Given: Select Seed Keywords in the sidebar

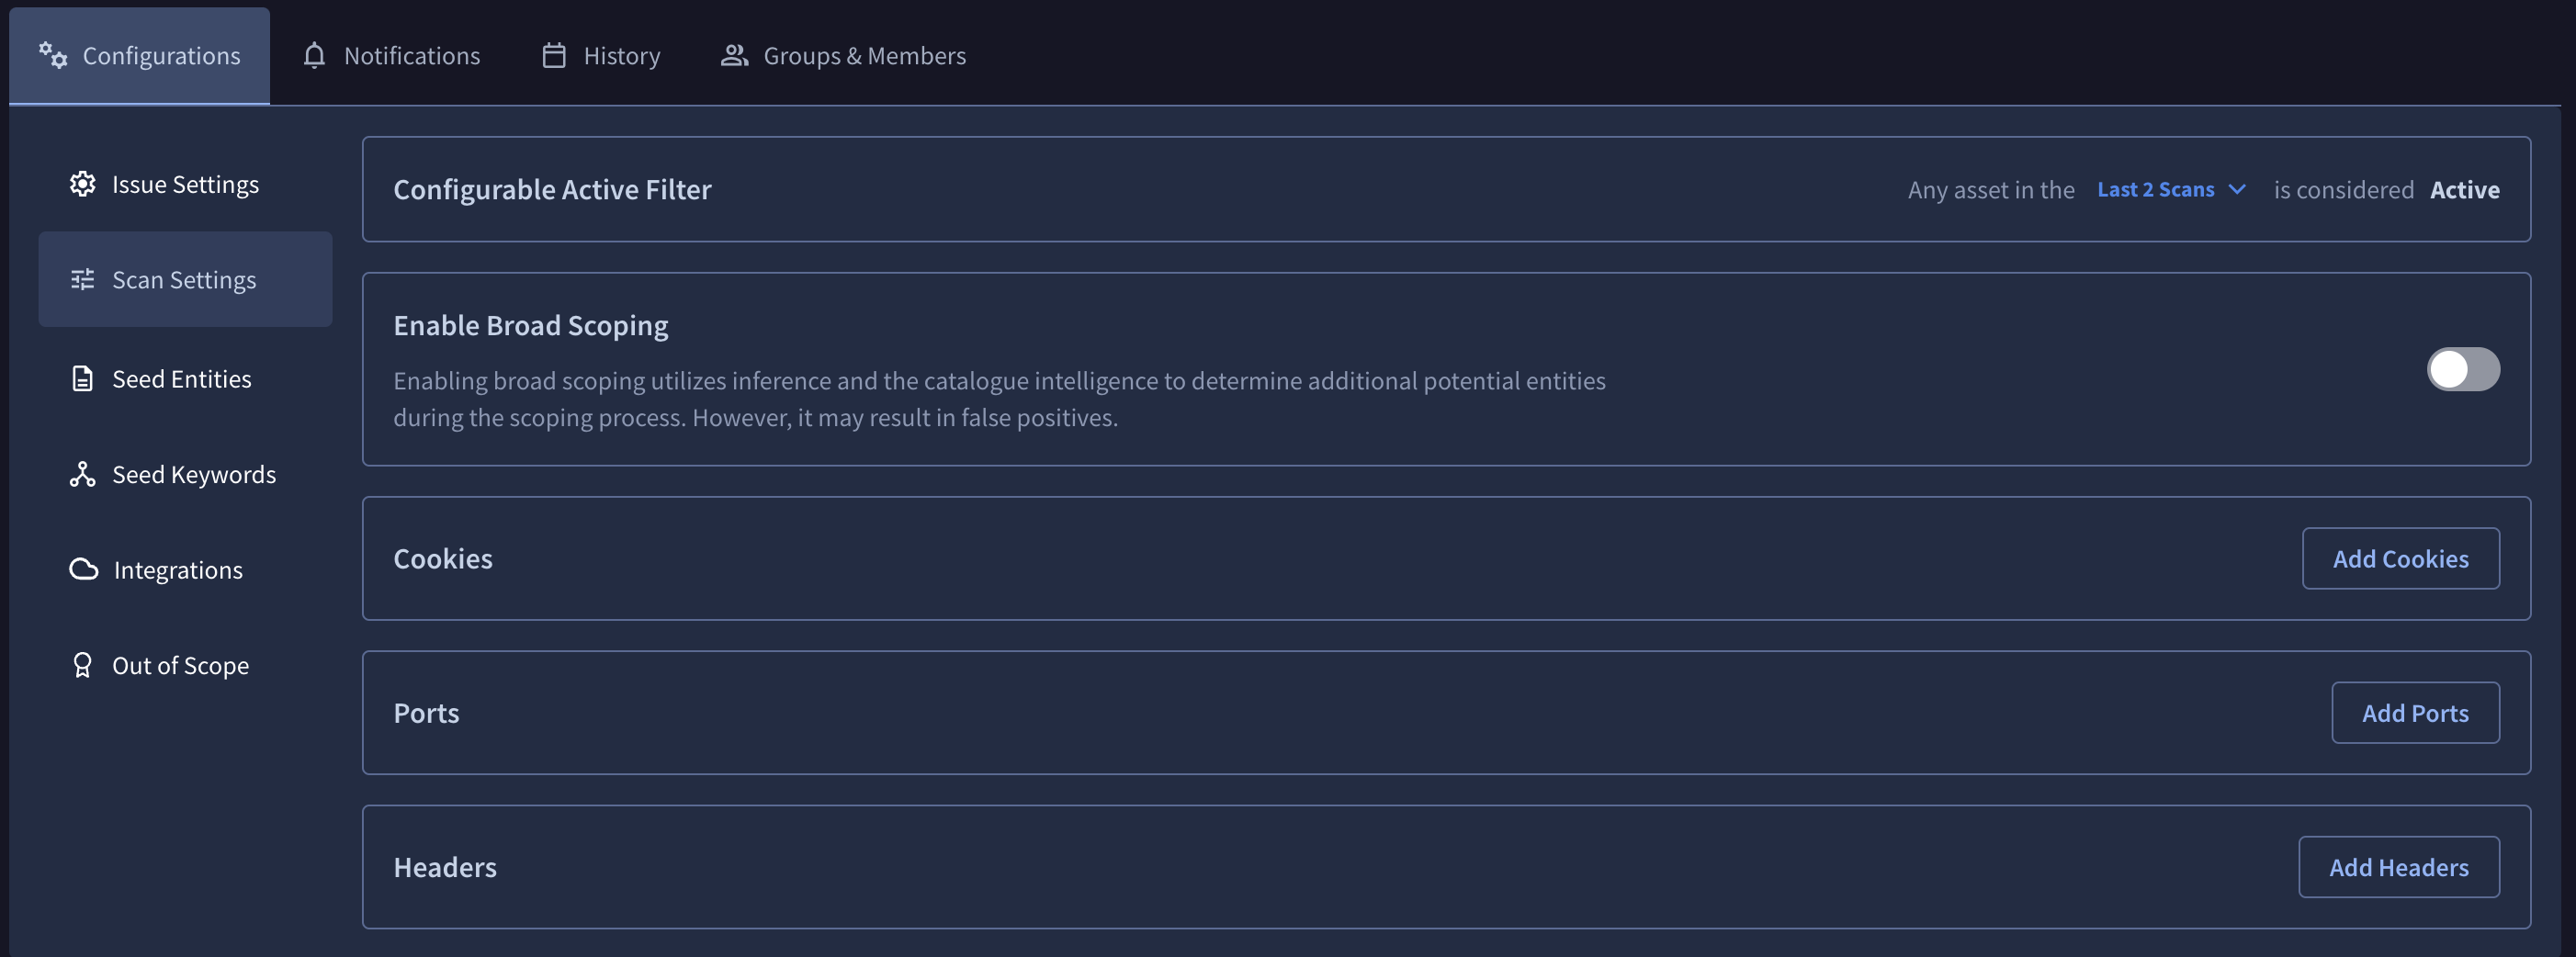Looking at the screenshot, I should tap(185, 474).
